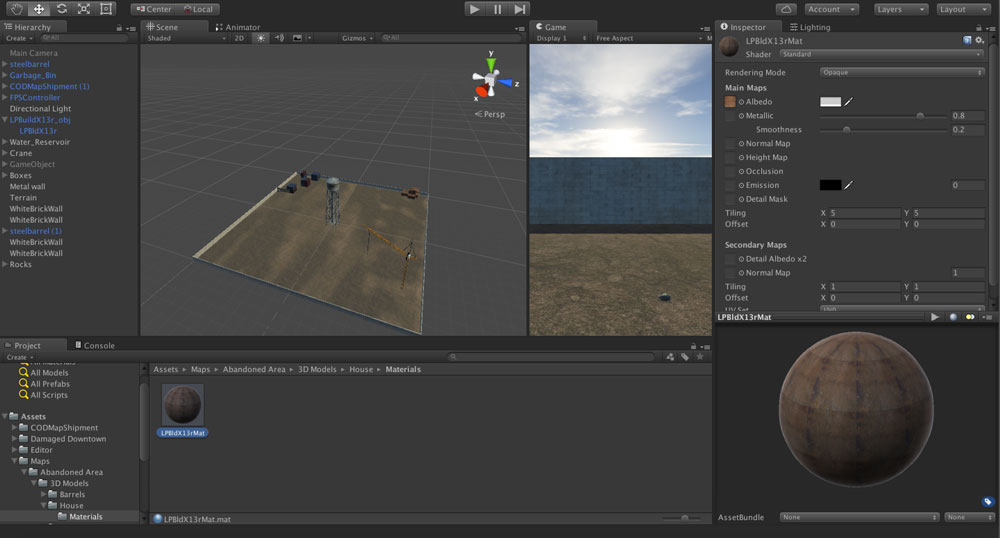Open the material settings gear icon
The width and height of the screenshot is (1000, 538).
click(979, 40)
